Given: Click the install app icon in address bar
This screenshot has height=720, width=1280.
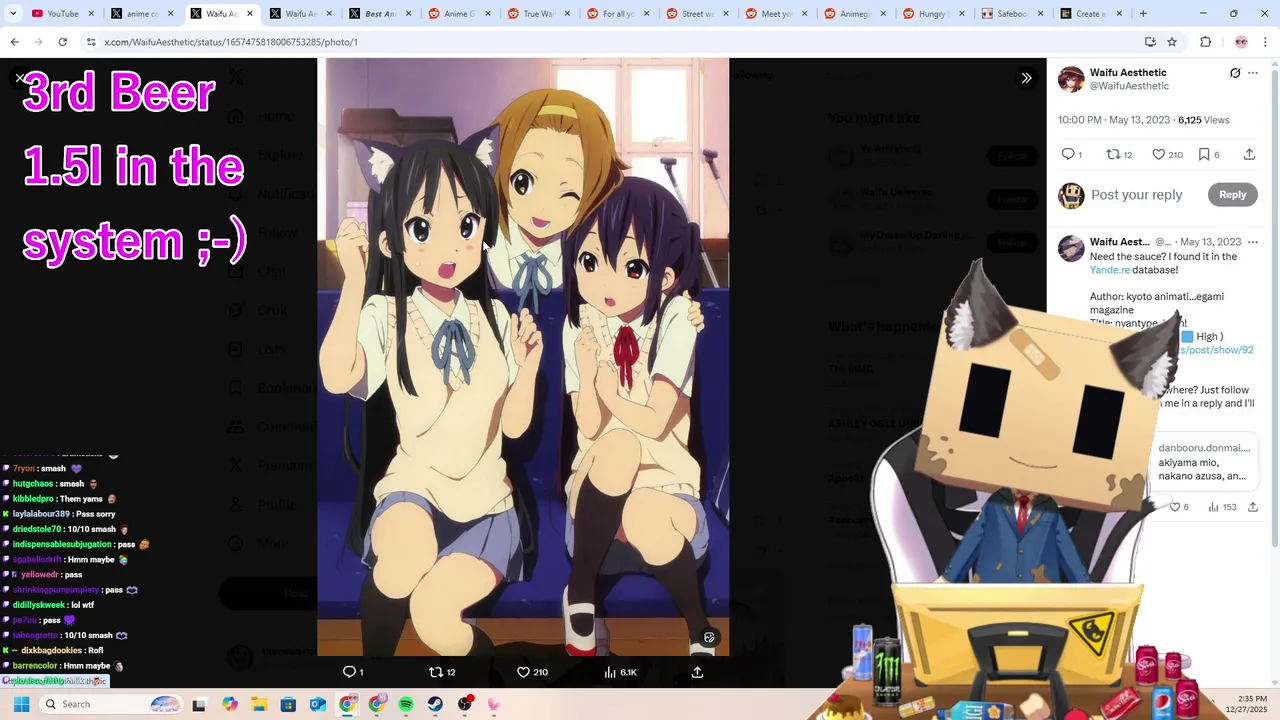Looking at the screenshot, I should tap(1150, 42).
